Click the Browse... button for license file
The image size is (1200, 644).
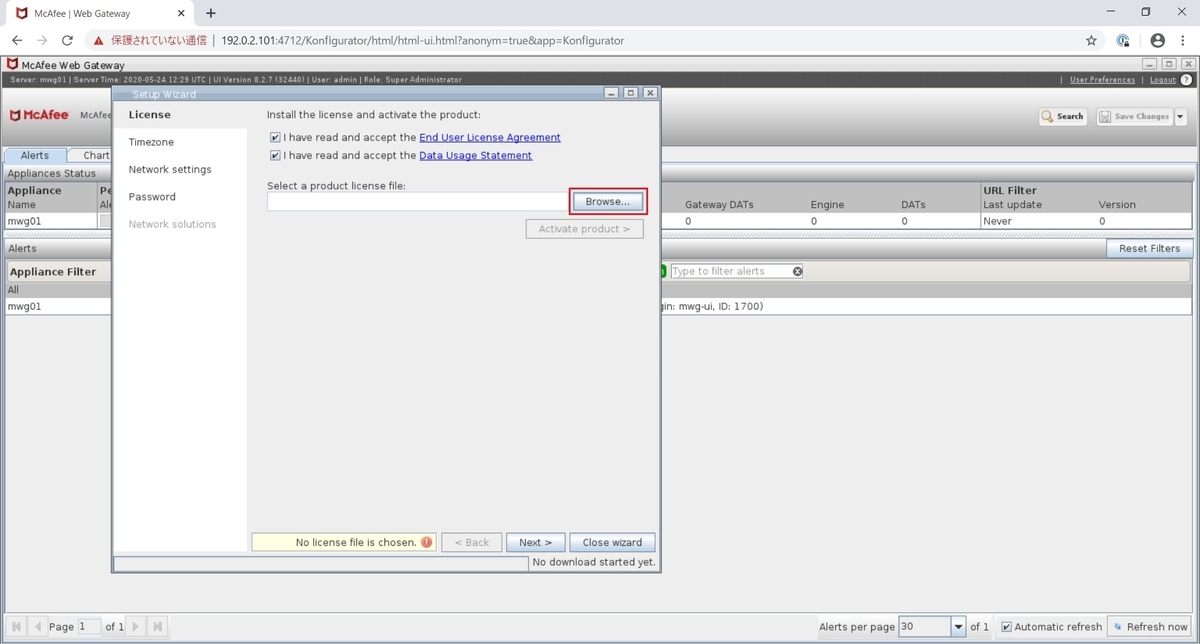608,201
